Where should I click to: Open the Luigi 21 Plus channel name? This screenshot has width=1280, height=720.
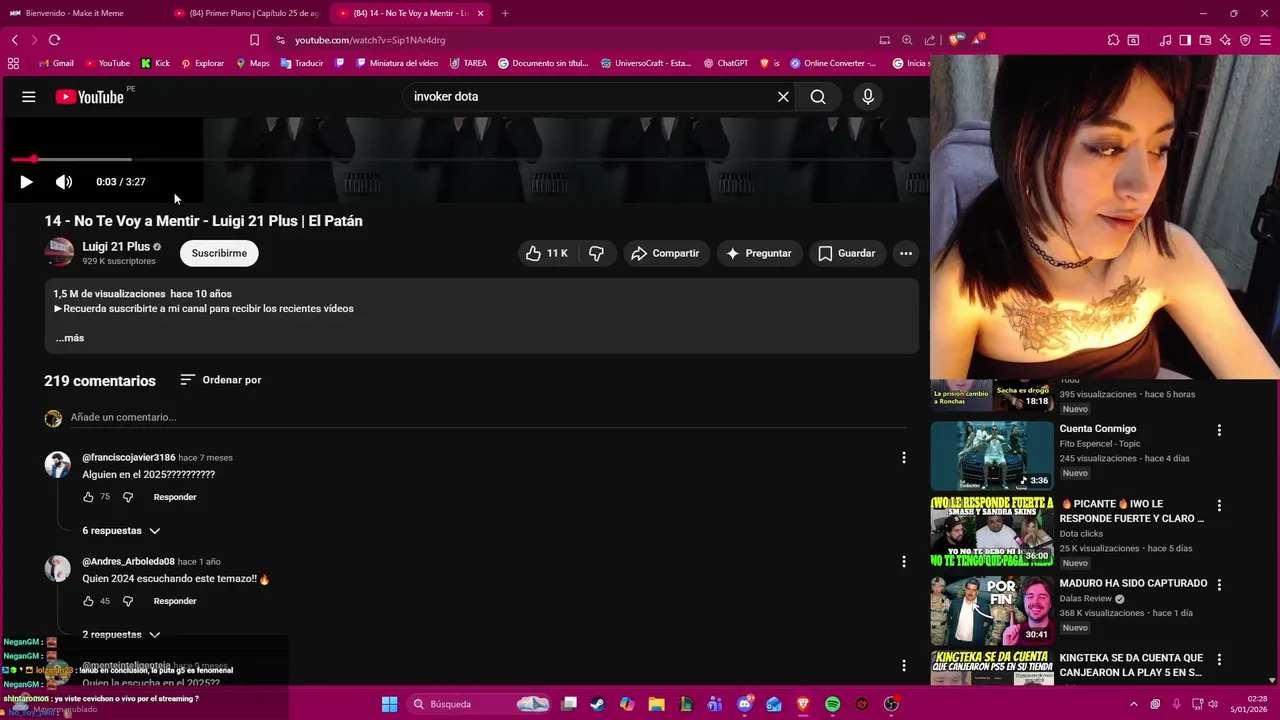[x=116, y=246]
